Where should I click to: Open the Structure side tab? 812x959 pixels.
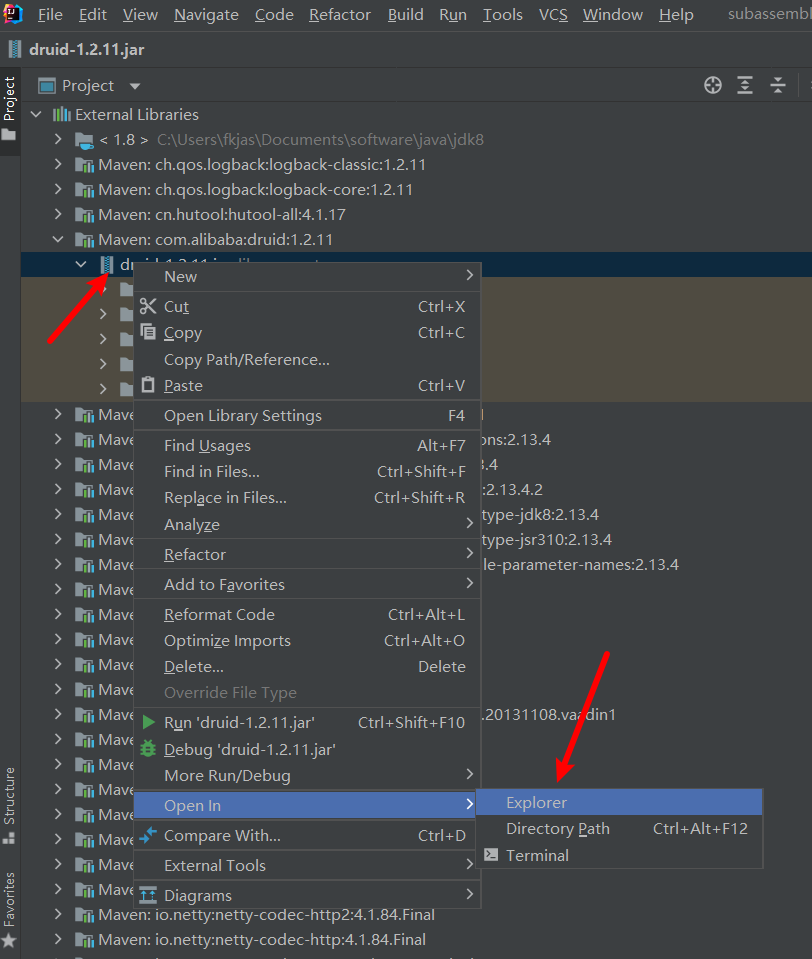point(9,805)
